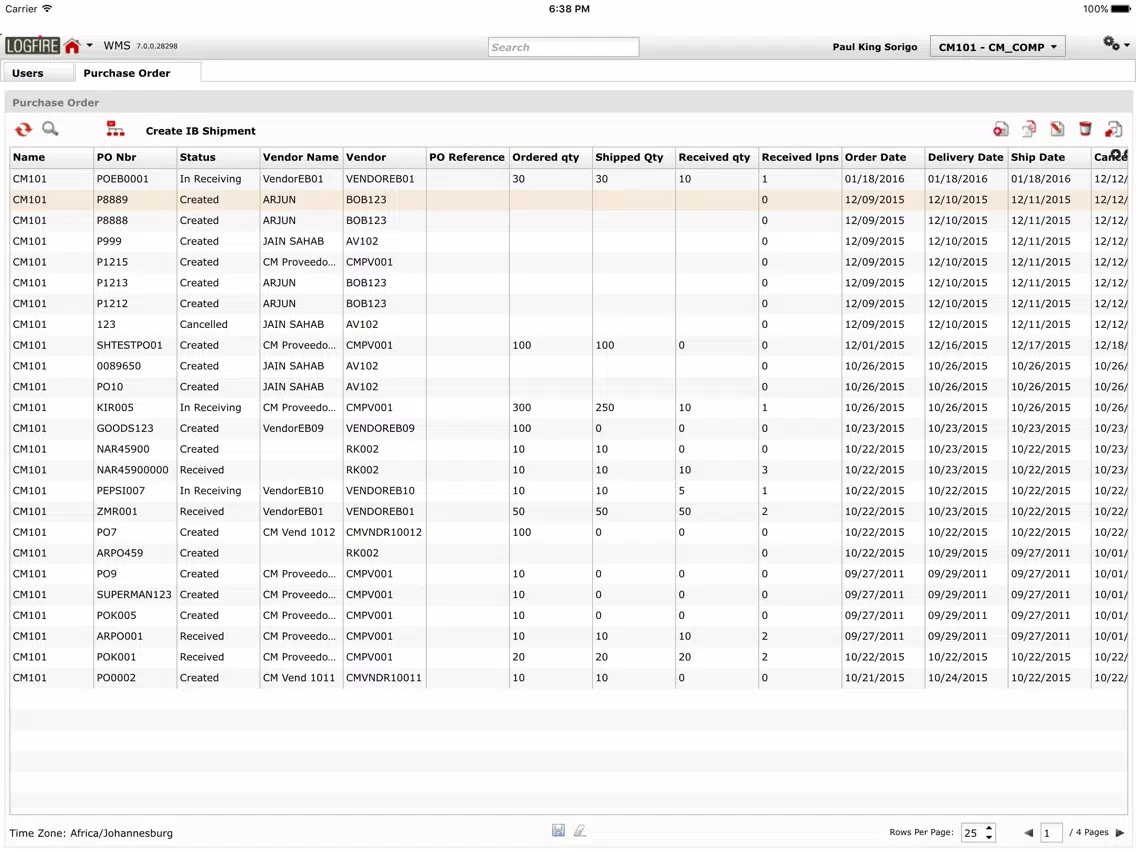Screen dimensions: 1136x852
Task: Click the page number input box
Action: tap(1051, 833)
